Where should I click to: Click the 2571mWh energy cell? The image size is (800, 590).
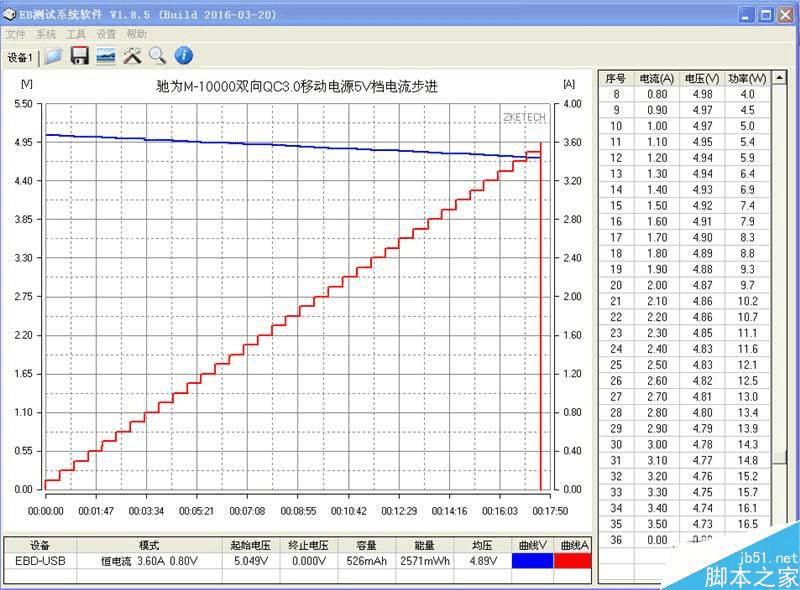[x=424, y=561]
